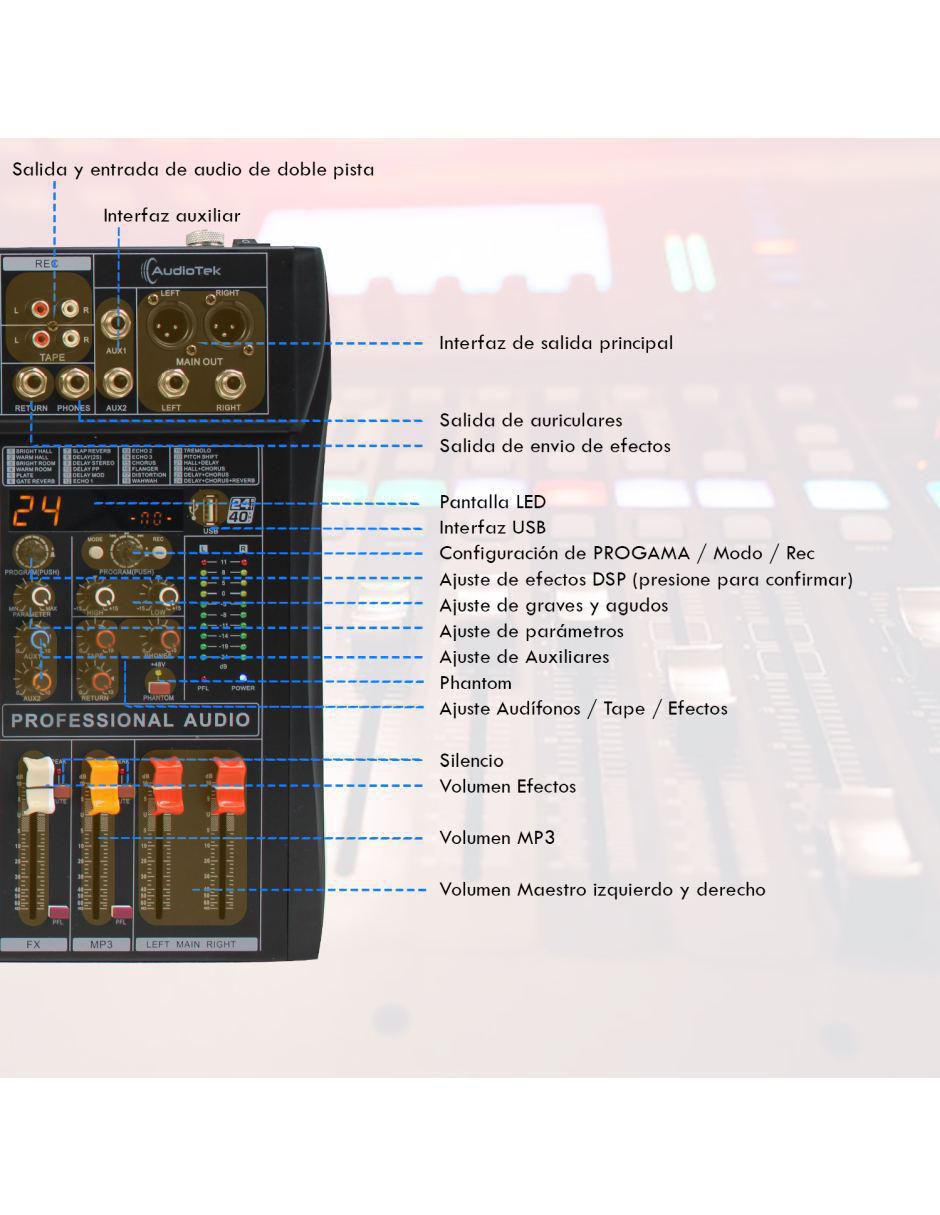Screen dimensions: 940x1215
Task: Click 'Ajuste de graves y agudos' caption
Action: 554,606
